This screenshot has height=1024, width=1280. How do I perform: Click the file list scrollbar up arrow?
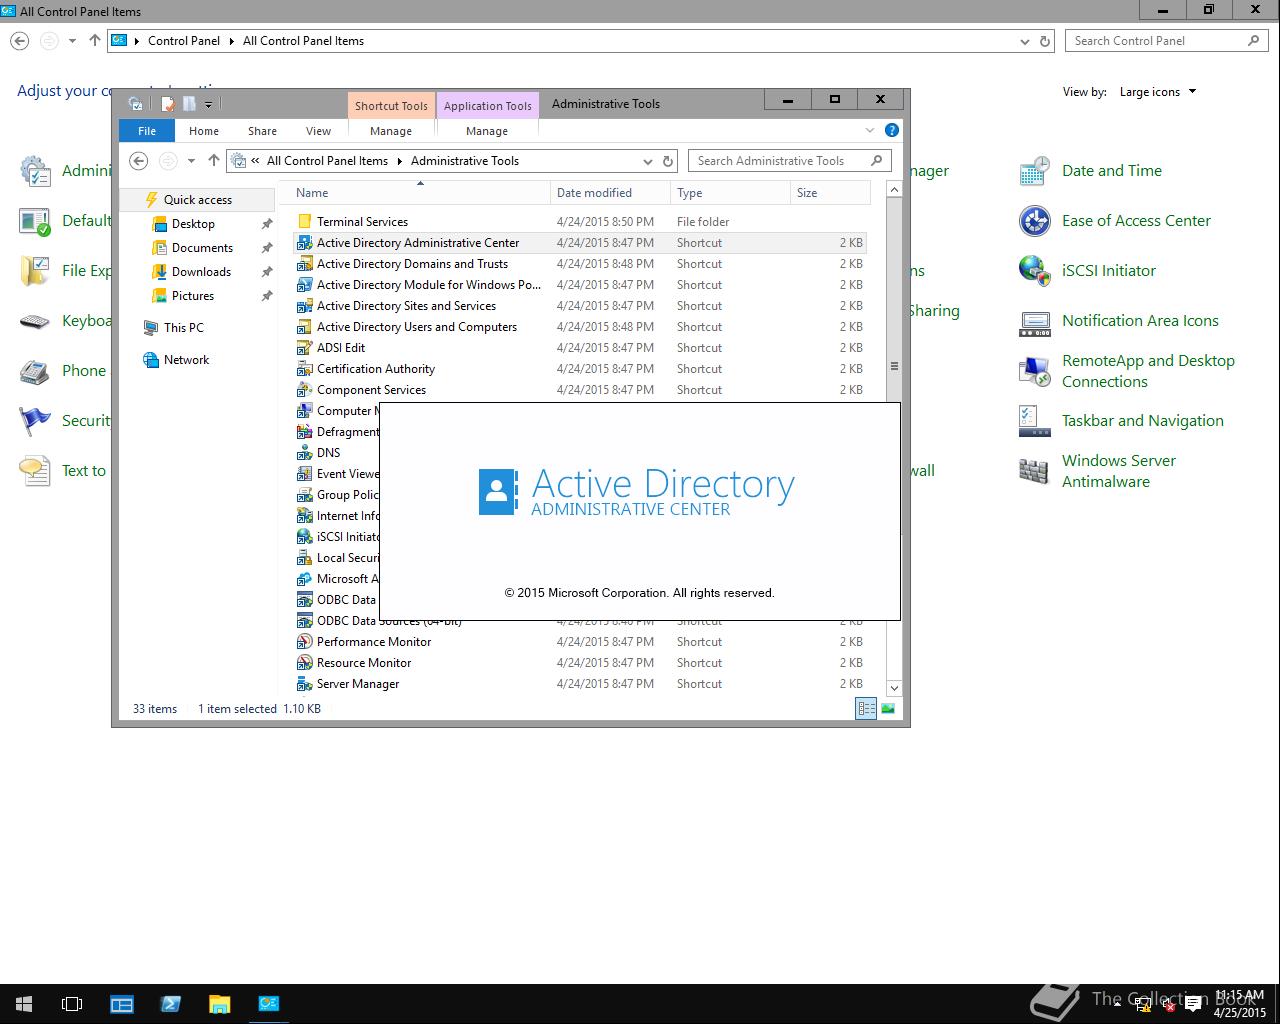click(x=894, y=189)
